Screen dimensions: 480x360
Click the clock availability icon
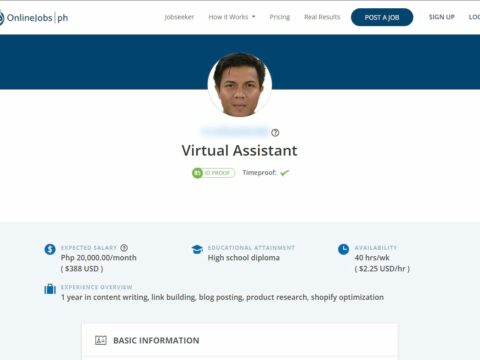[x=343, y=249]
